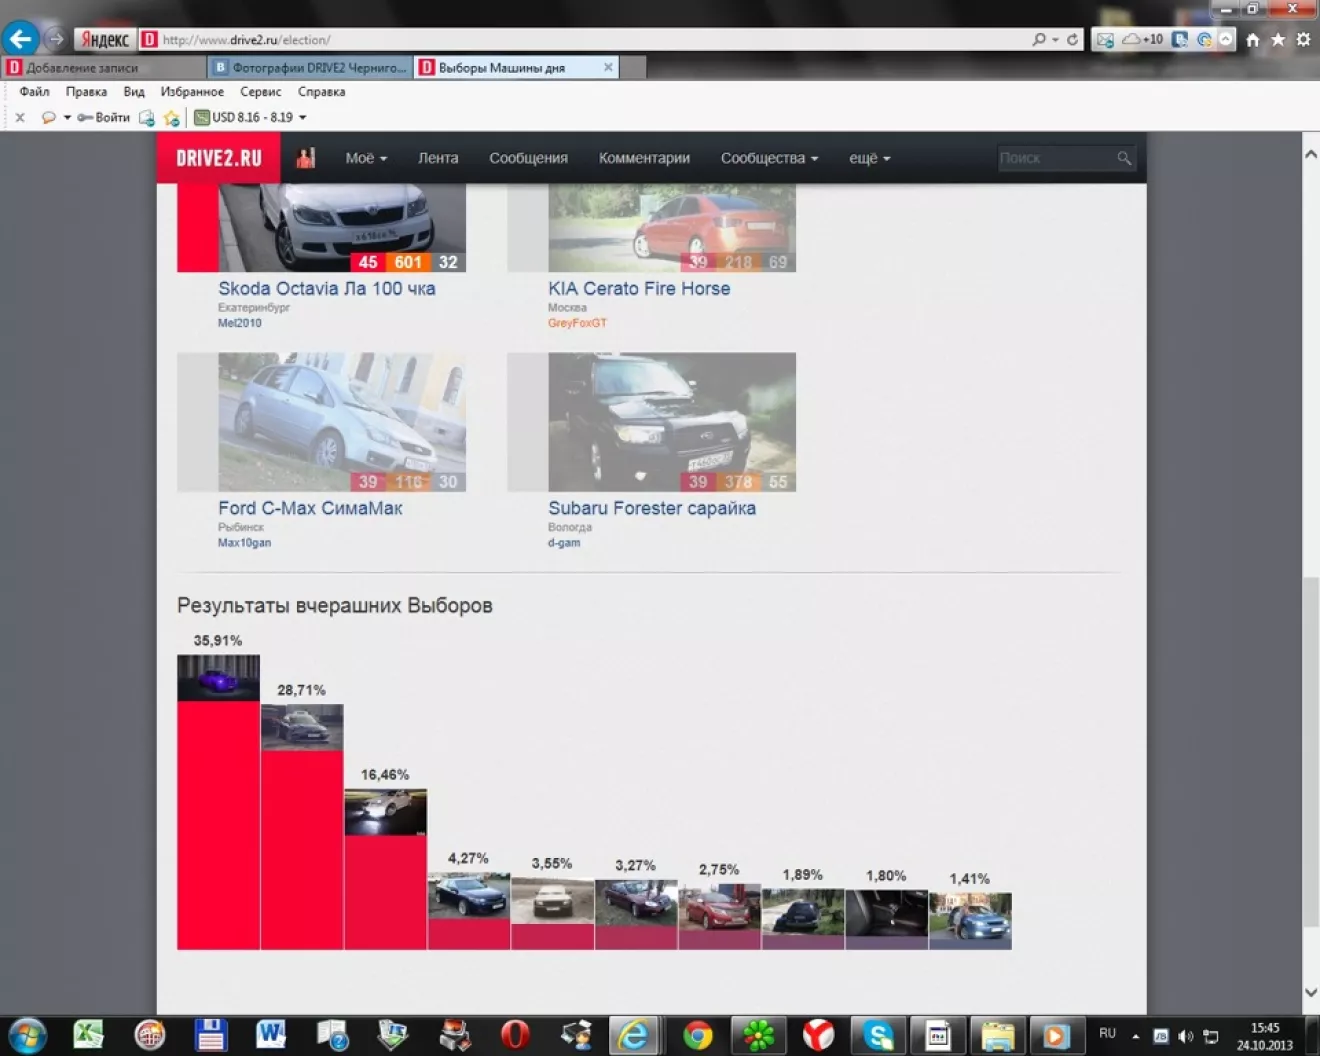Open the Ford C-Max car thumbnail
The height and width of the screenshot is (1056, 1320).
click(x=341, y=421)
